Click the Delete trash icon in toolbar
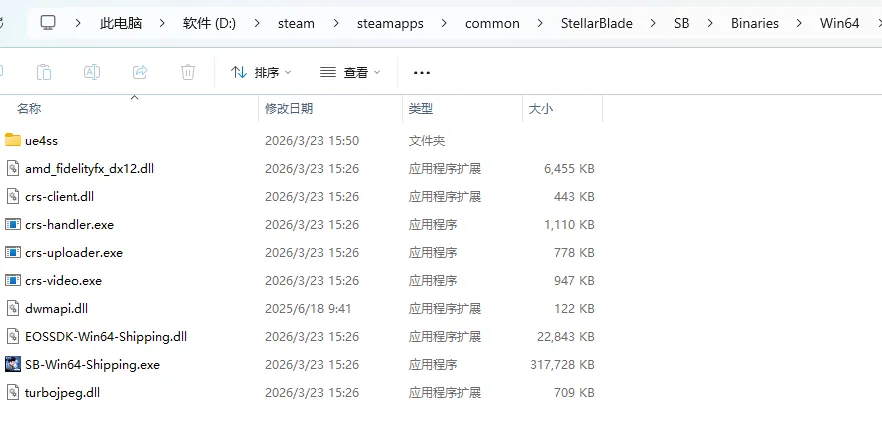 188,72
